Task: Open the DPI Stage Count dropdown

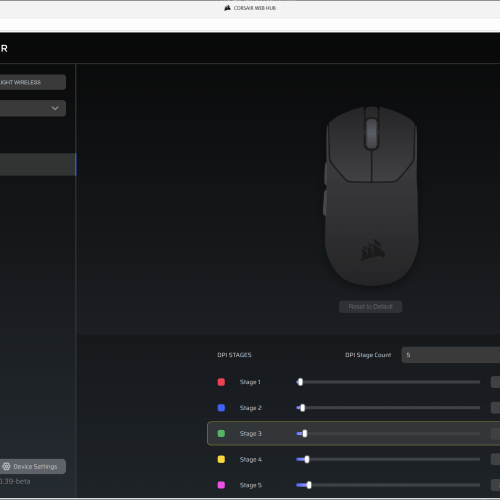Action: (451, 355)
